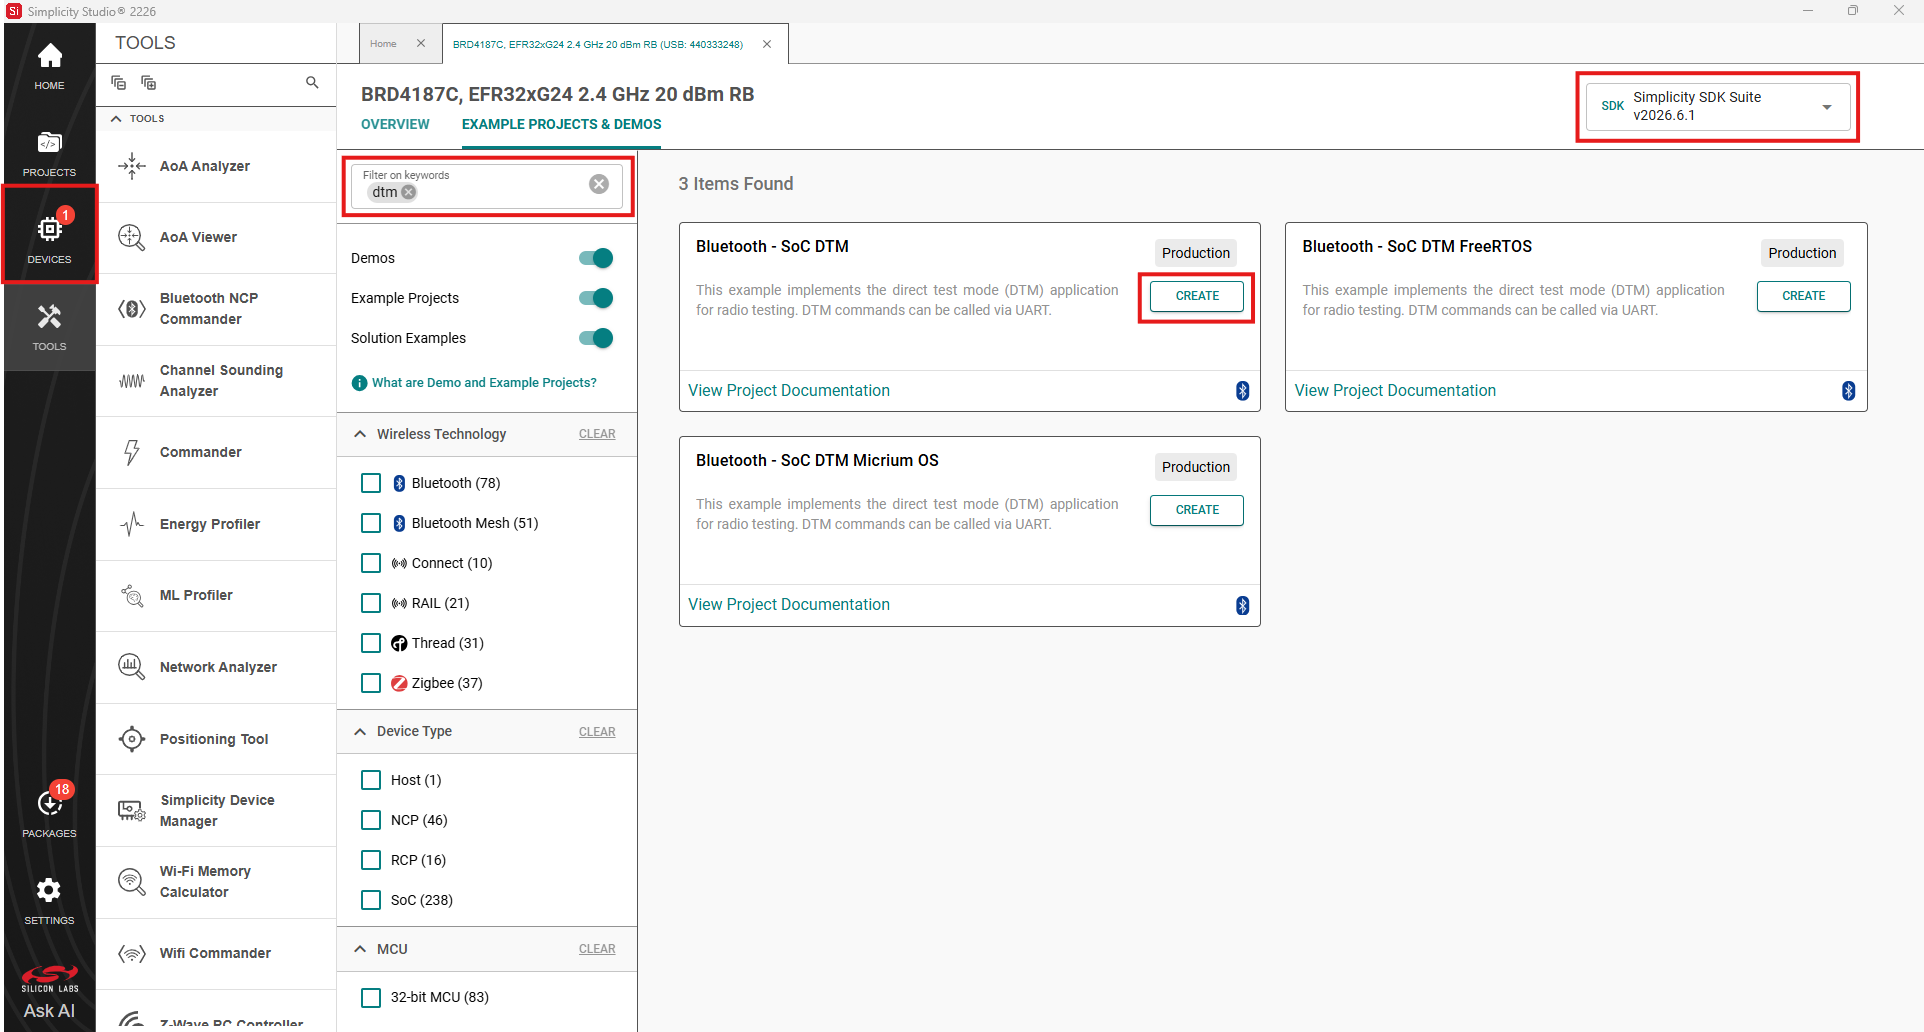
Task: Click the filter on keywords field
Action: pos(487,185)
